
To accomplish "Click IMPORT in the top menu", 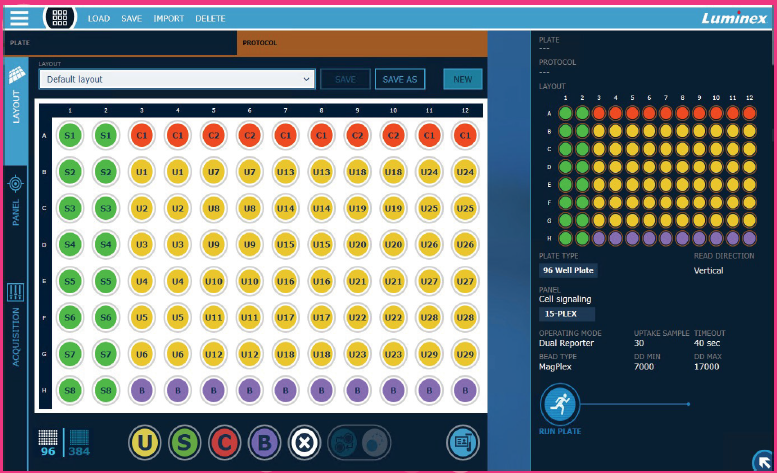I will [168, 18].
